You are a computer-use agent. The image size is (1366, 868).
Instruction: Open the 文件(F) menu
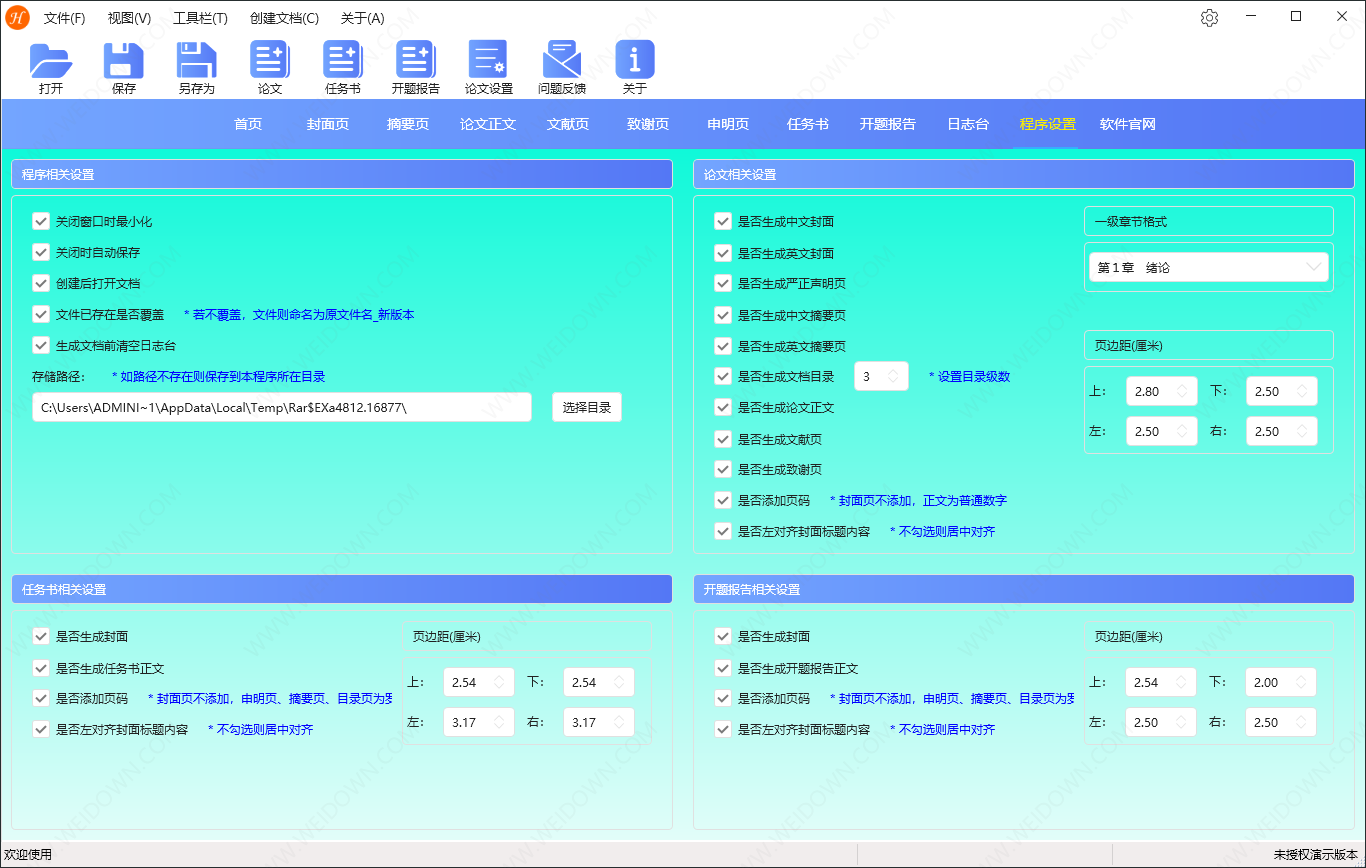point(65,18)
